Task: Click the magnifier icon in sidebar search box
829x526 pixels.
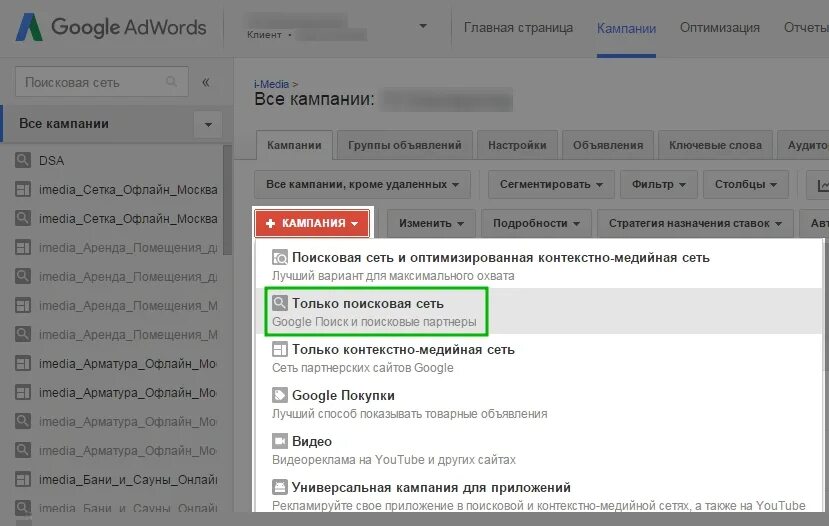Action: 171,81
